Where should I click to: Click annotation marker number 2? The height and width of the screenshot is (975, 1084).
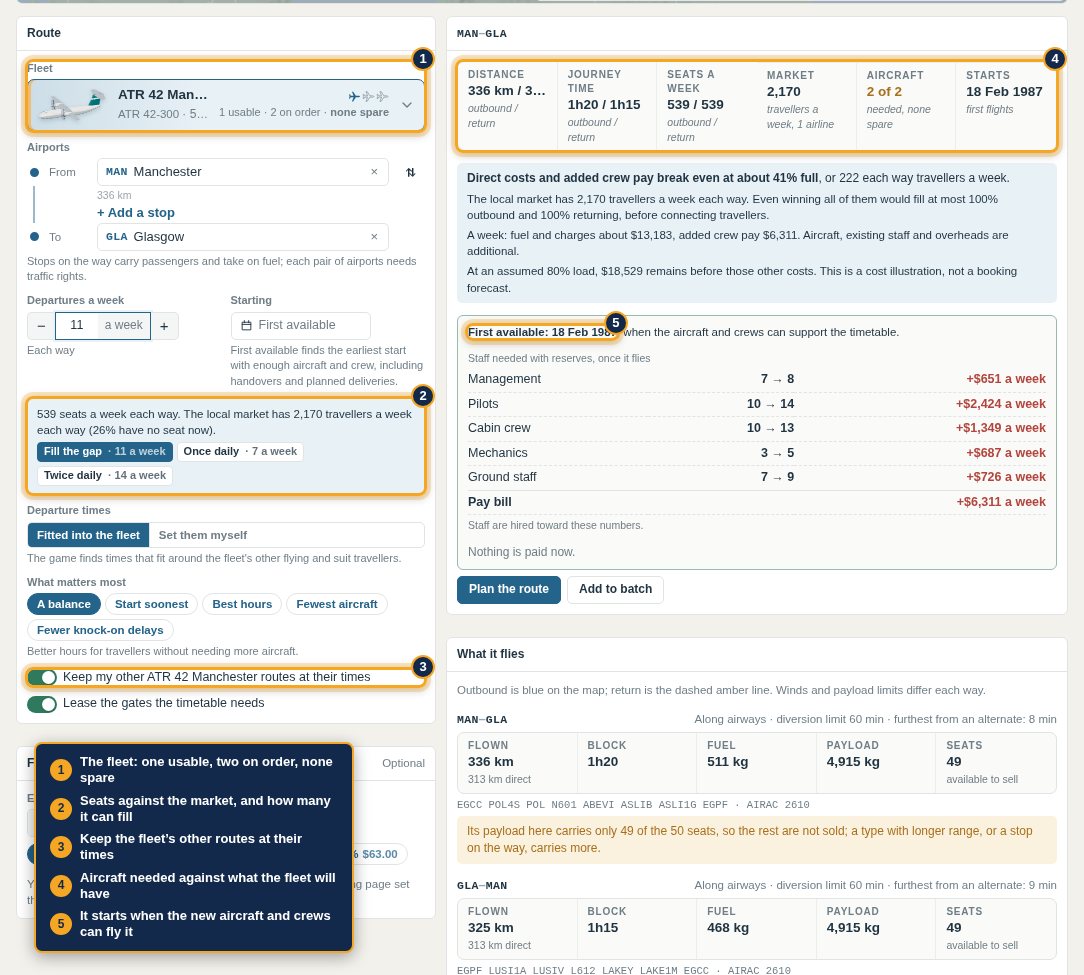[x=422, y=396]
